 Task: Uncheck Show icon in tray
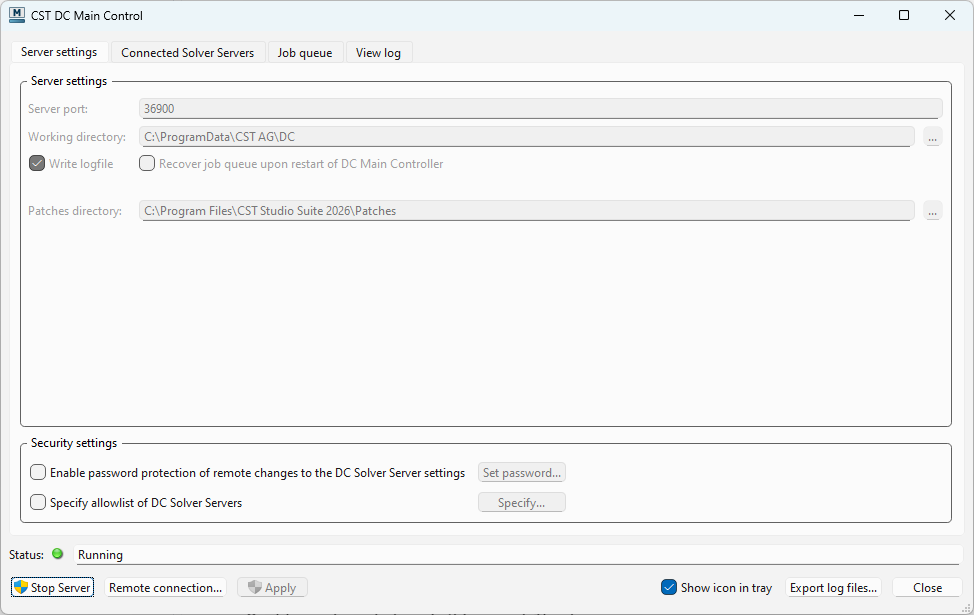669,588
